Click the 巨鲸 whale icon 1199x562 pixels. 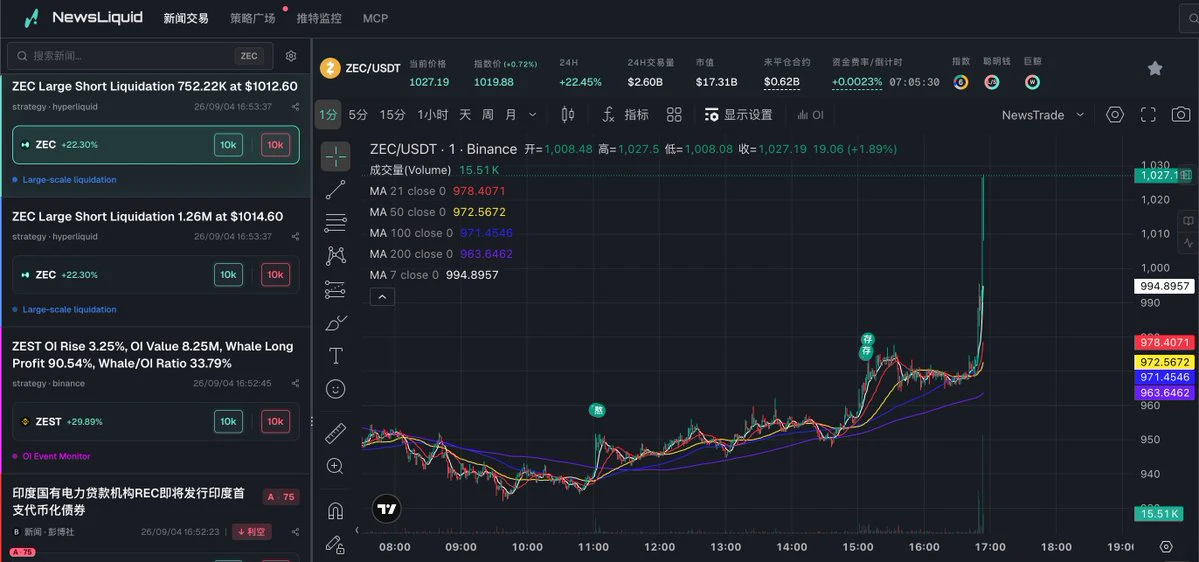pyautogui.click(x=1032, y=82)
